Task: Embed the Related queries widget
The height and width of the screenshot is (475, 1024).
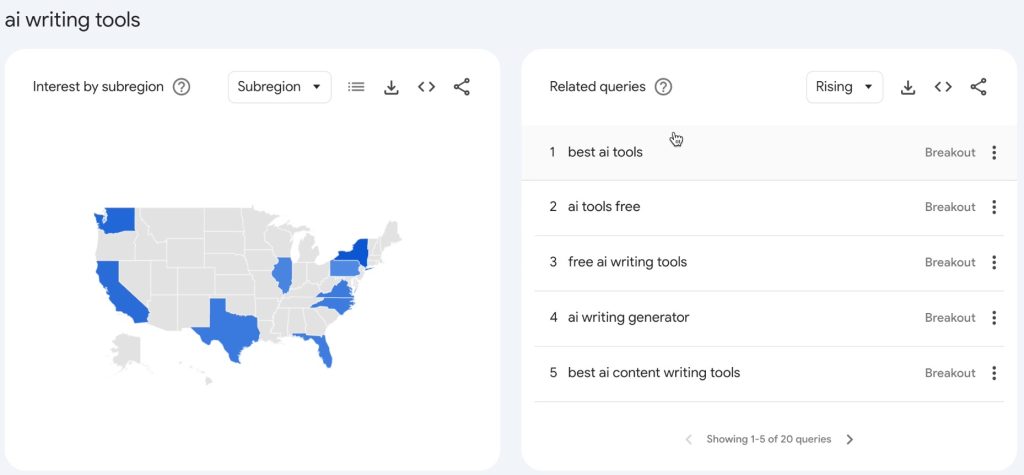Action: [943, 87]
